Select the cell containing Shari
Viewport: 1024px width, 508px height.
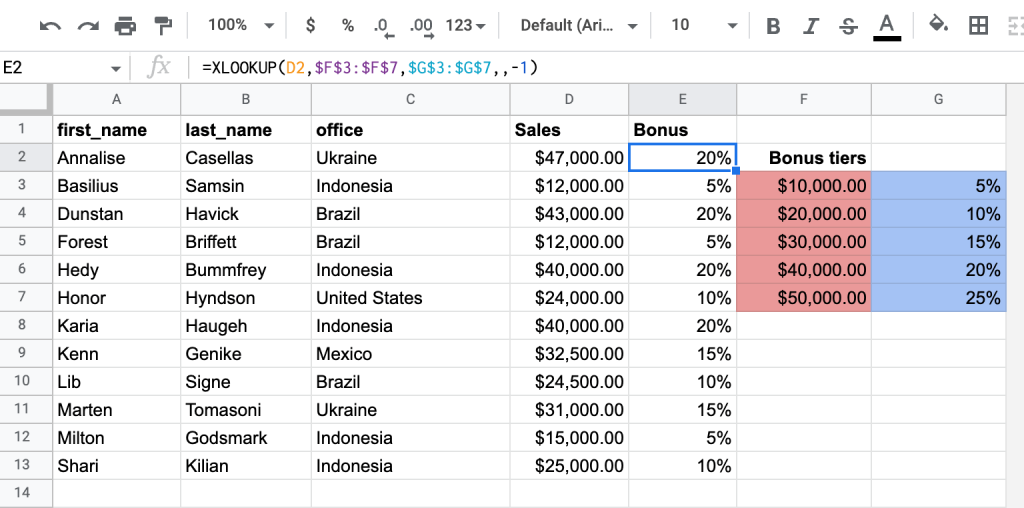click(x=116, y=466)
